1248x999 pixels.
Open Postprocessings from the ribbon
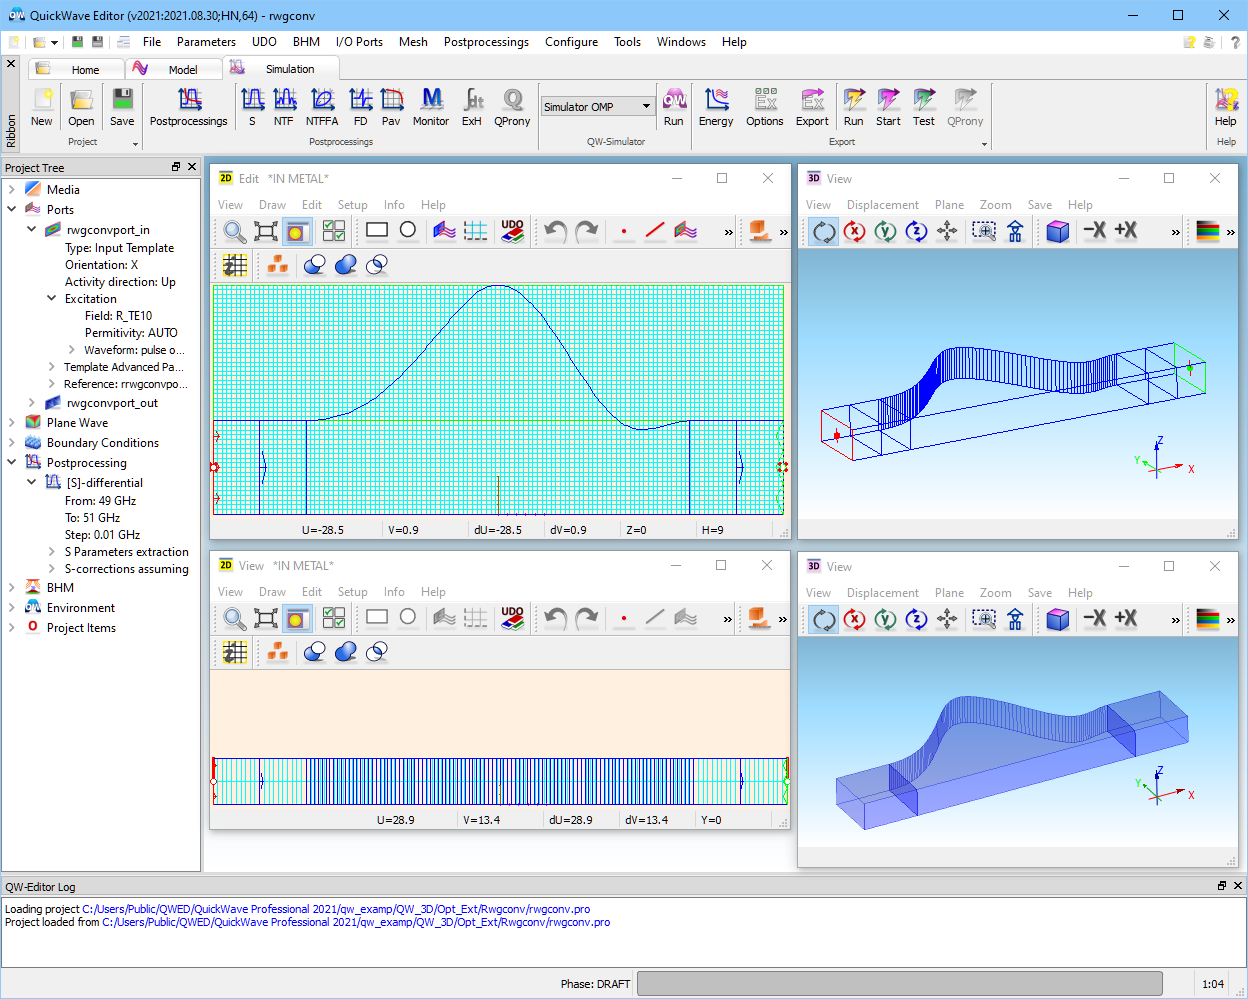pyautogui.click(x=188, y=106)
